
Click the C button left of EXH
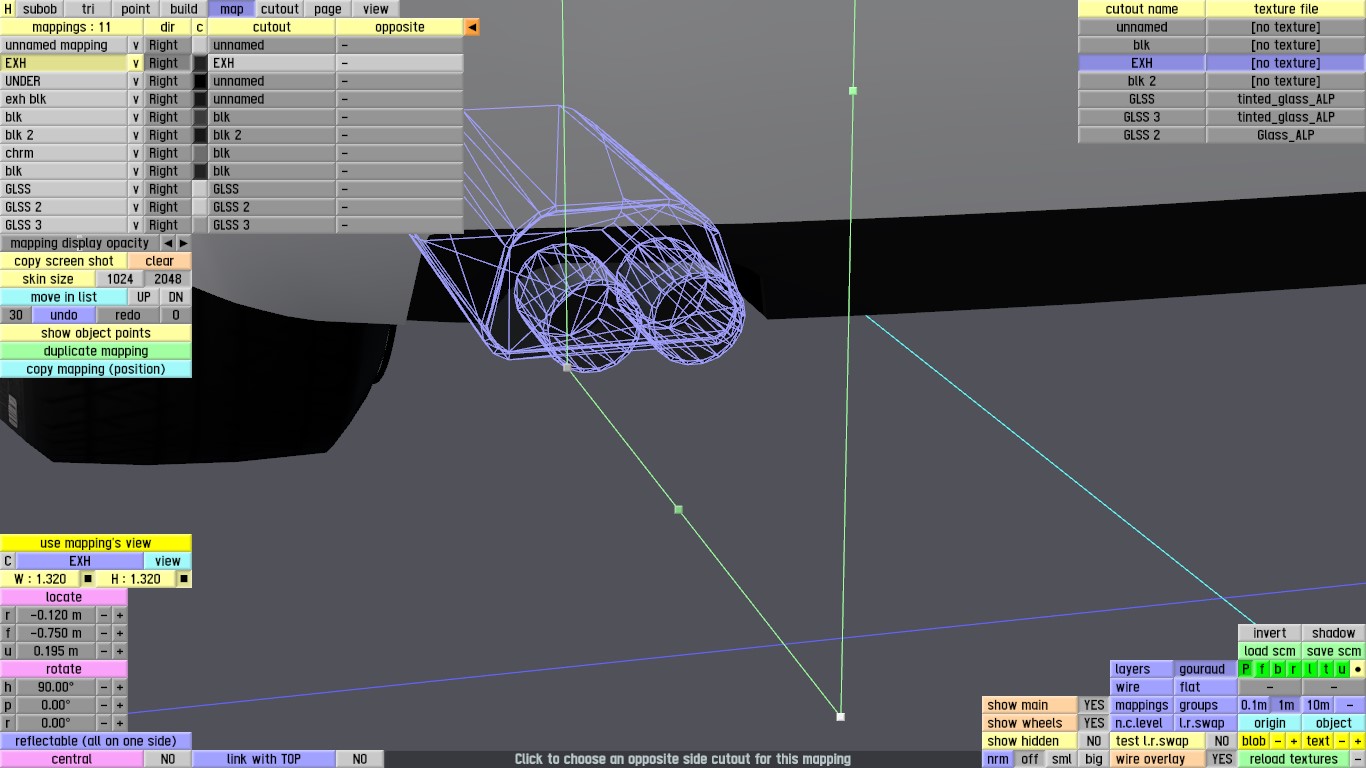click(x=8, y=561)
